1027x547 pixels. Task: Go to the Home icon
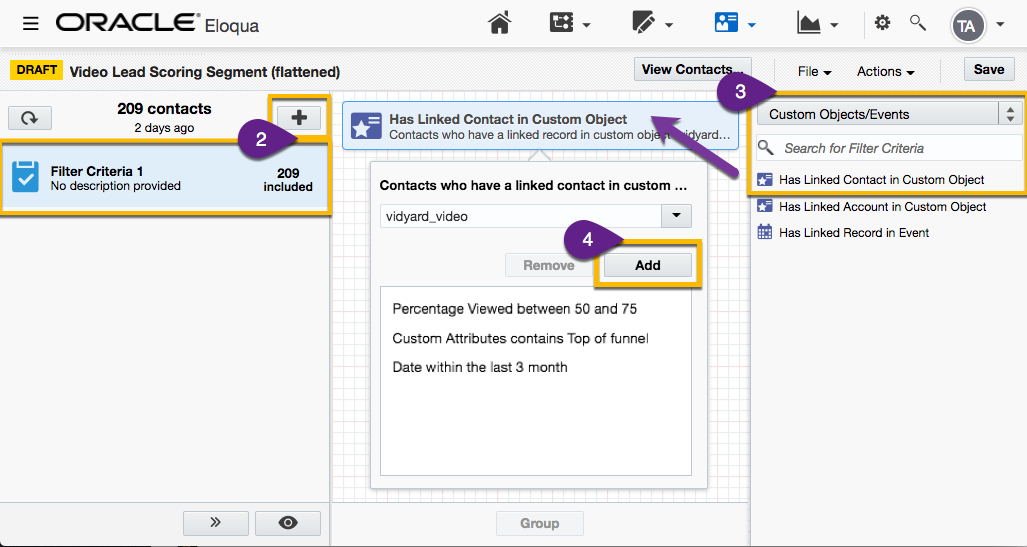click(499, 24)
